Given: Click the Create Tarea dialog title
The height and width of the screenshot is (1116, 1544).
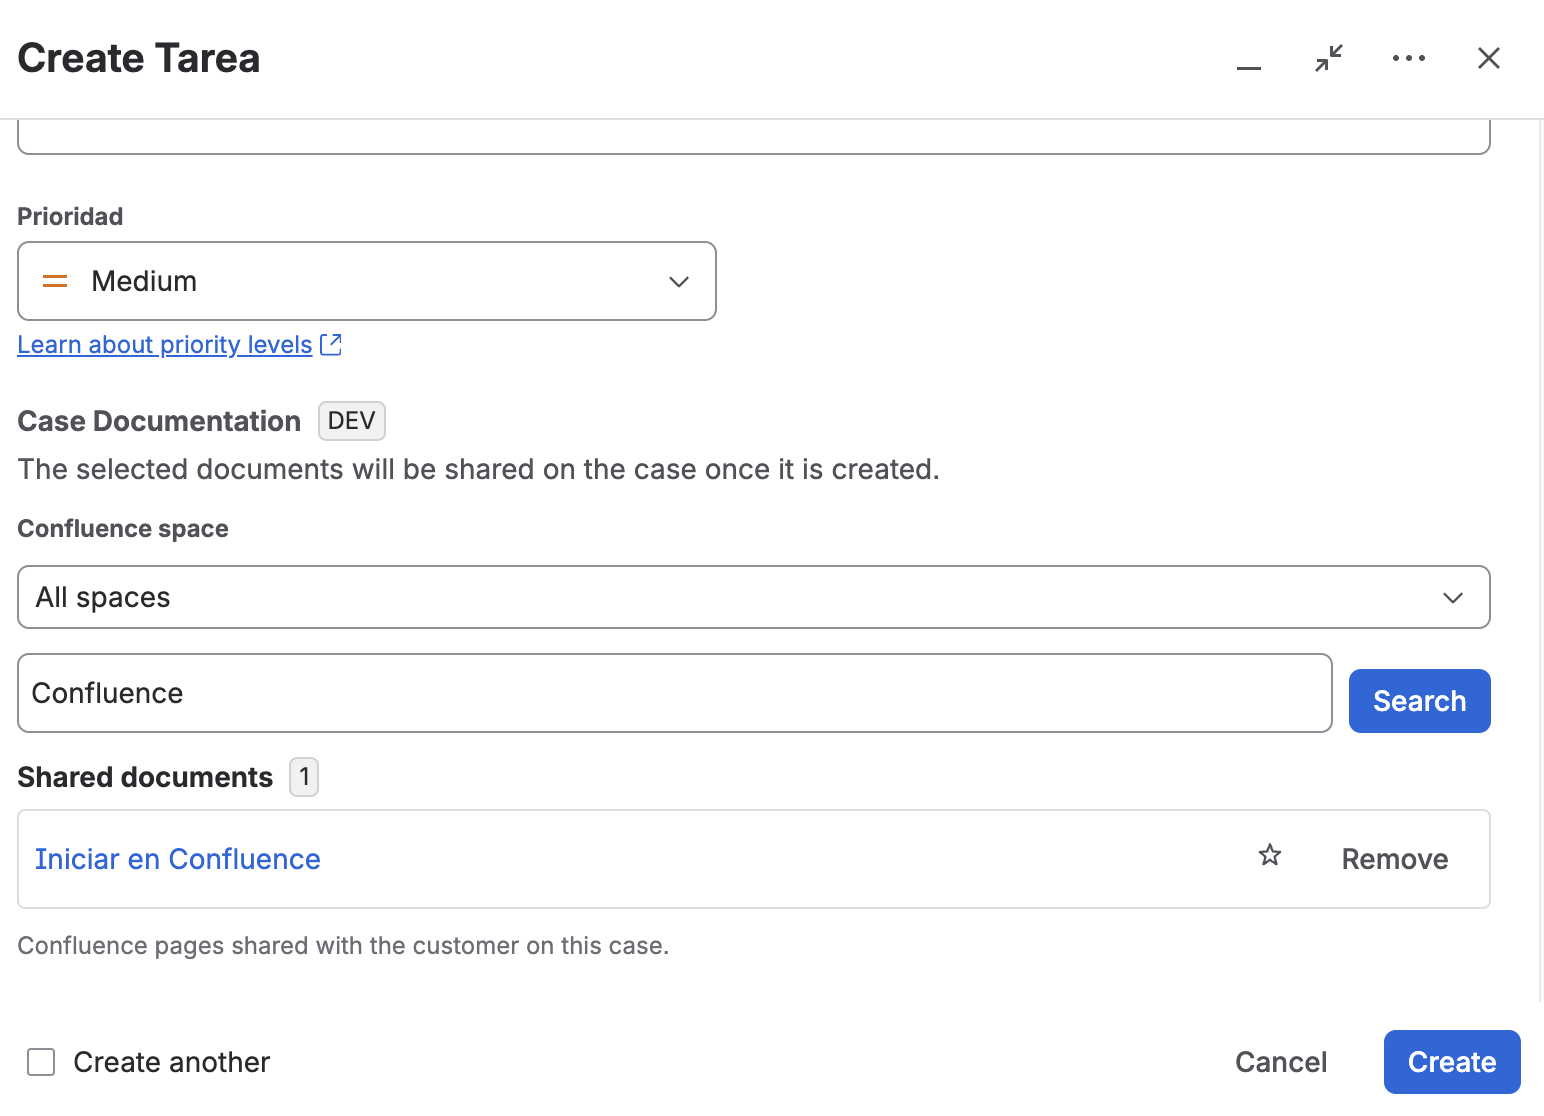Looking at the screenshot, I should [139, 59].
